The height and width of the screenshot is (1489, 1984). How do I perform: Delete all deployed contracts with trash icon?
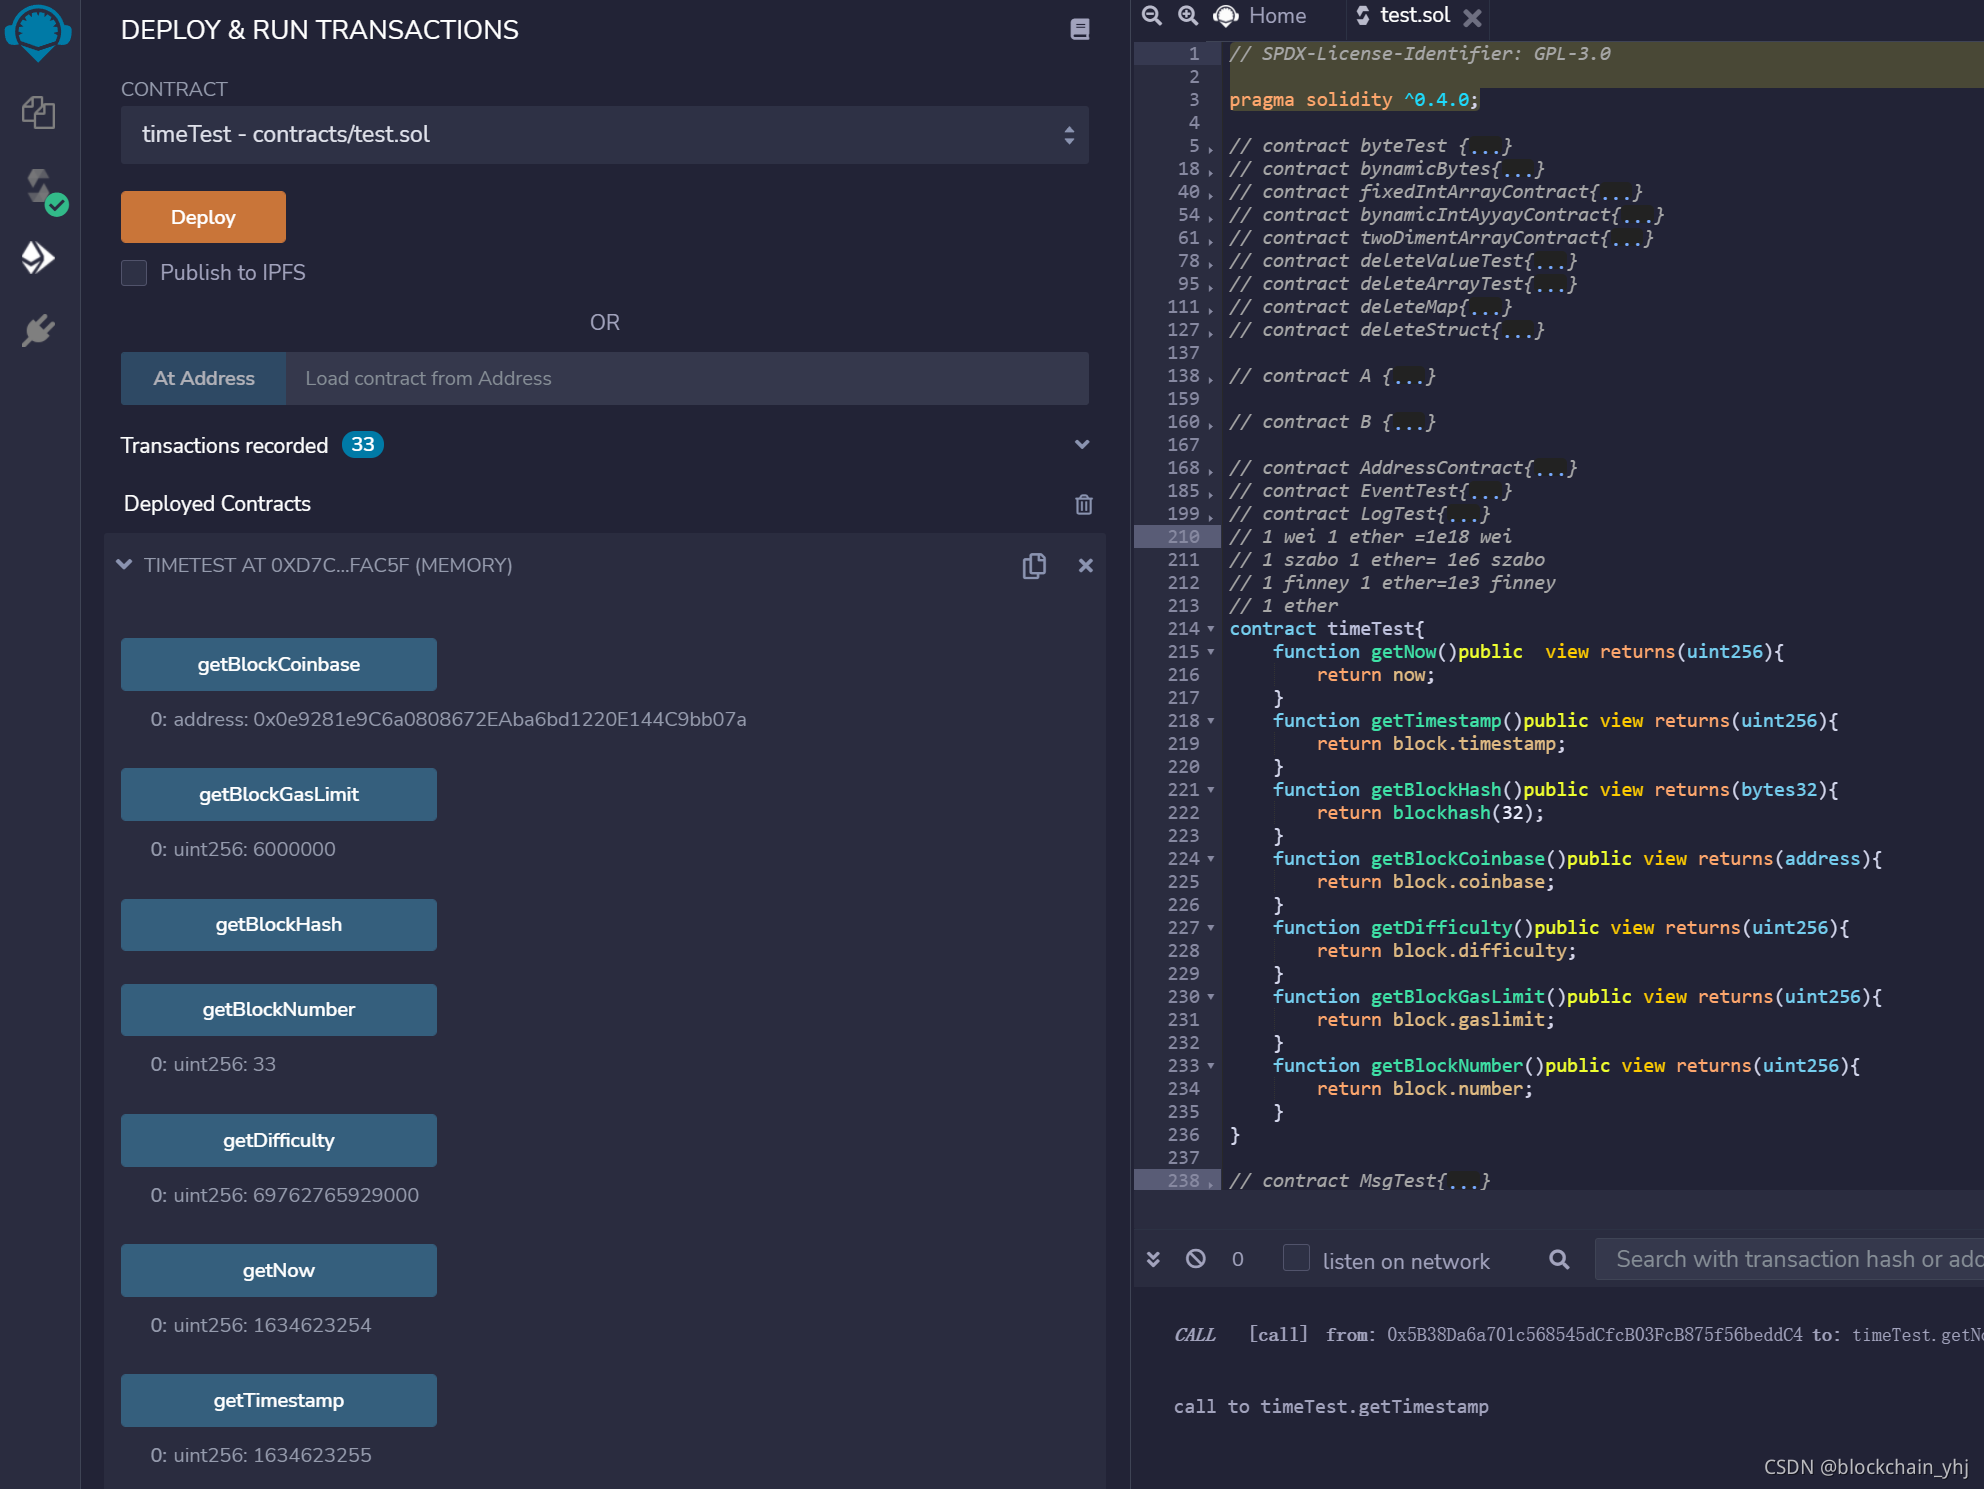click(1083, 504)
